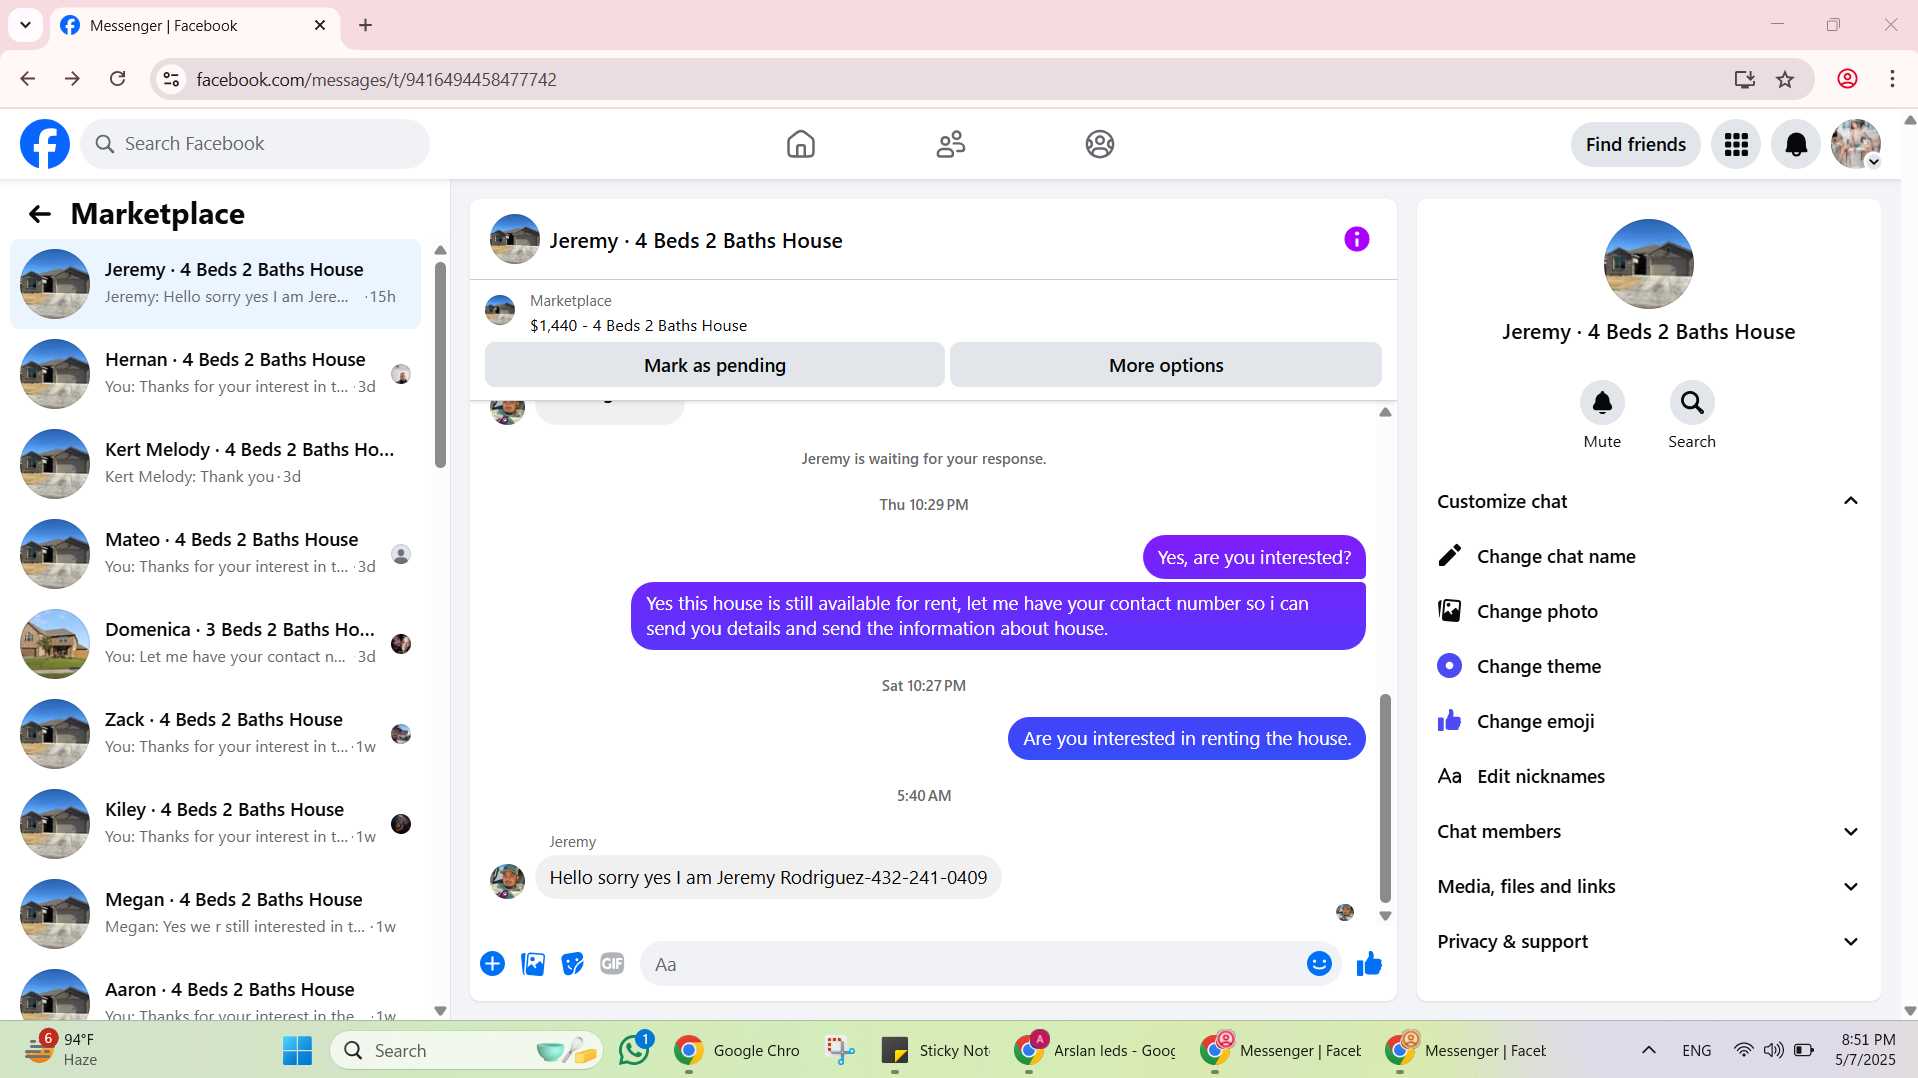Open Chrome profile icon

[x=1847, y=79]
